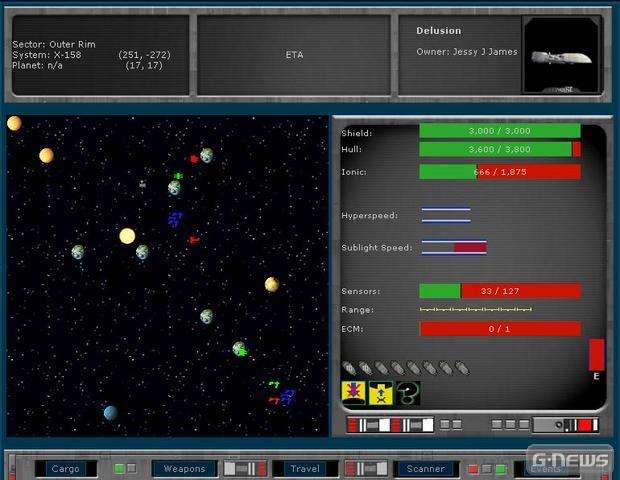
Task: Click the Hull status bar
Action: click(x=500, y=149)
